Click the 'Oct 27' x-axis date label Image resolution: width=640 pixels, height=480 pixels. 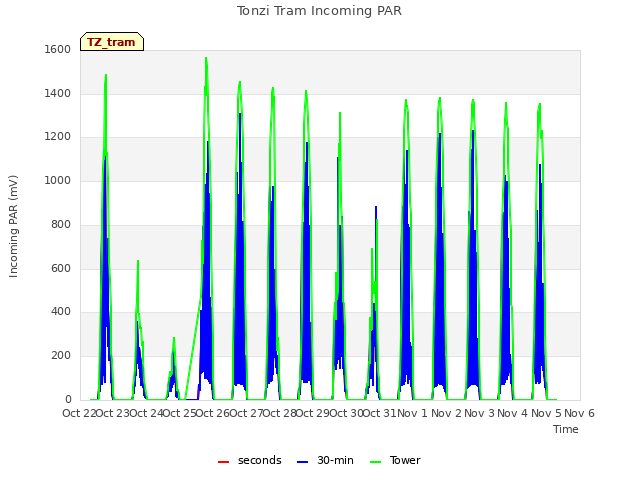point(246,413)
